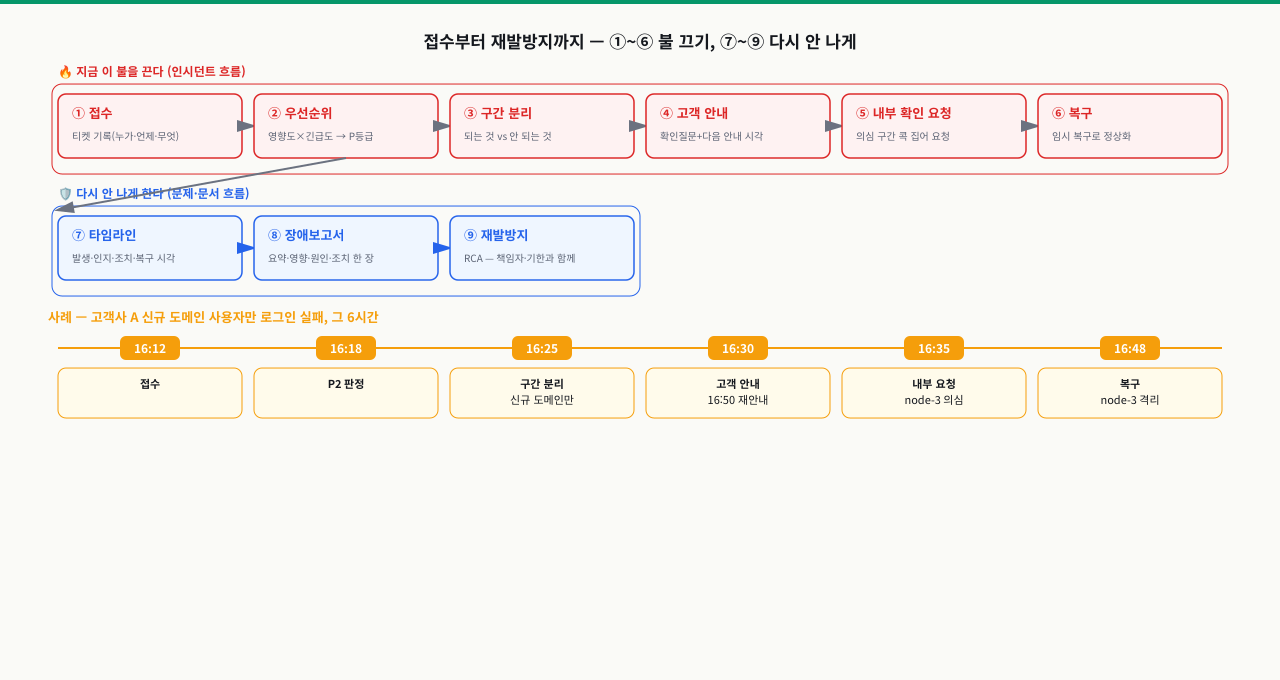Select the 16:30 timeline marker
1280x680 pixels.
(738, 348)
